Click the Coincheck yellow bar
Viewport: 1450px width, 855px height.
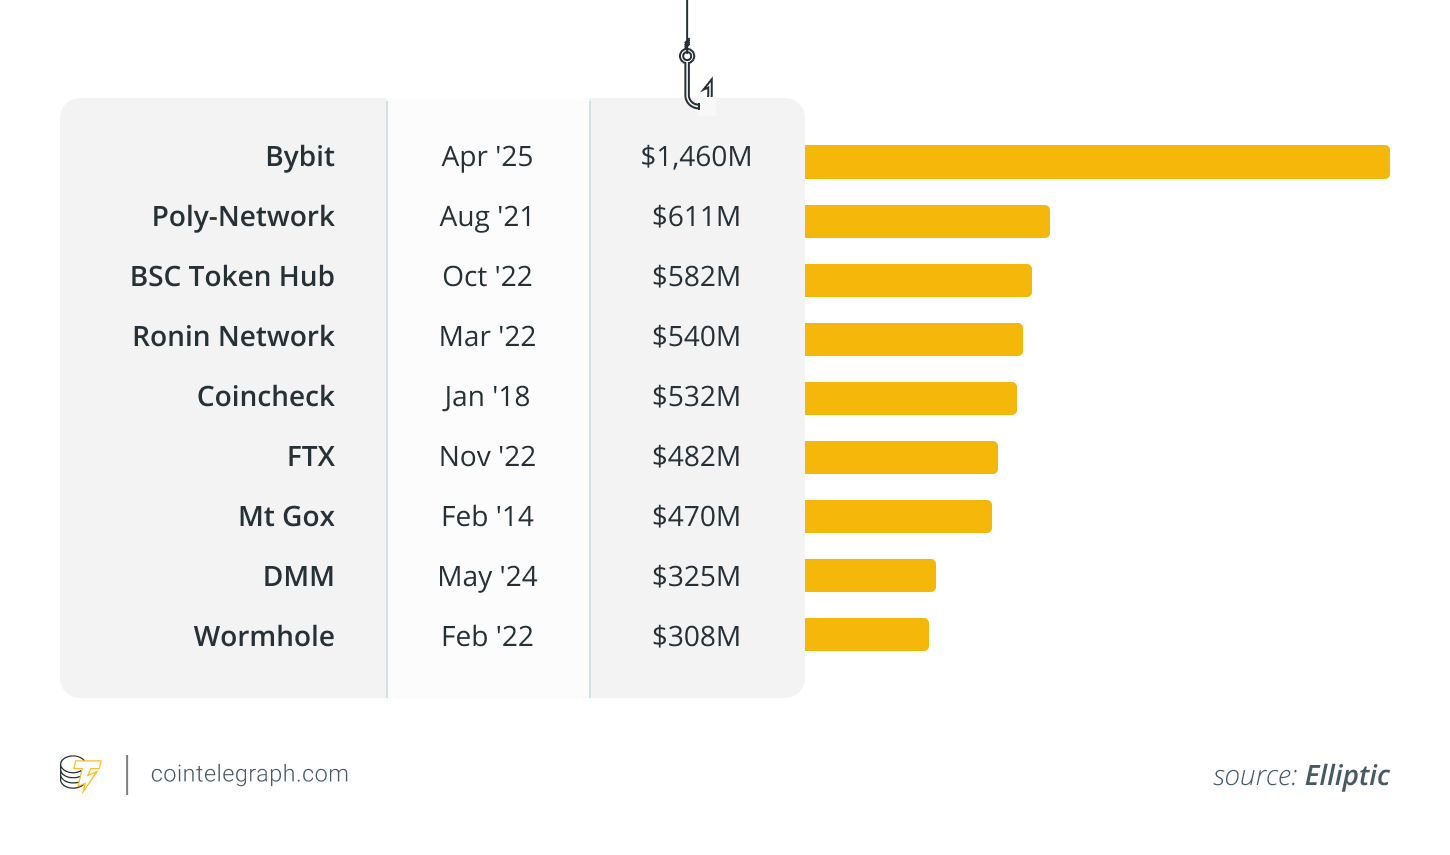[910, 398]
